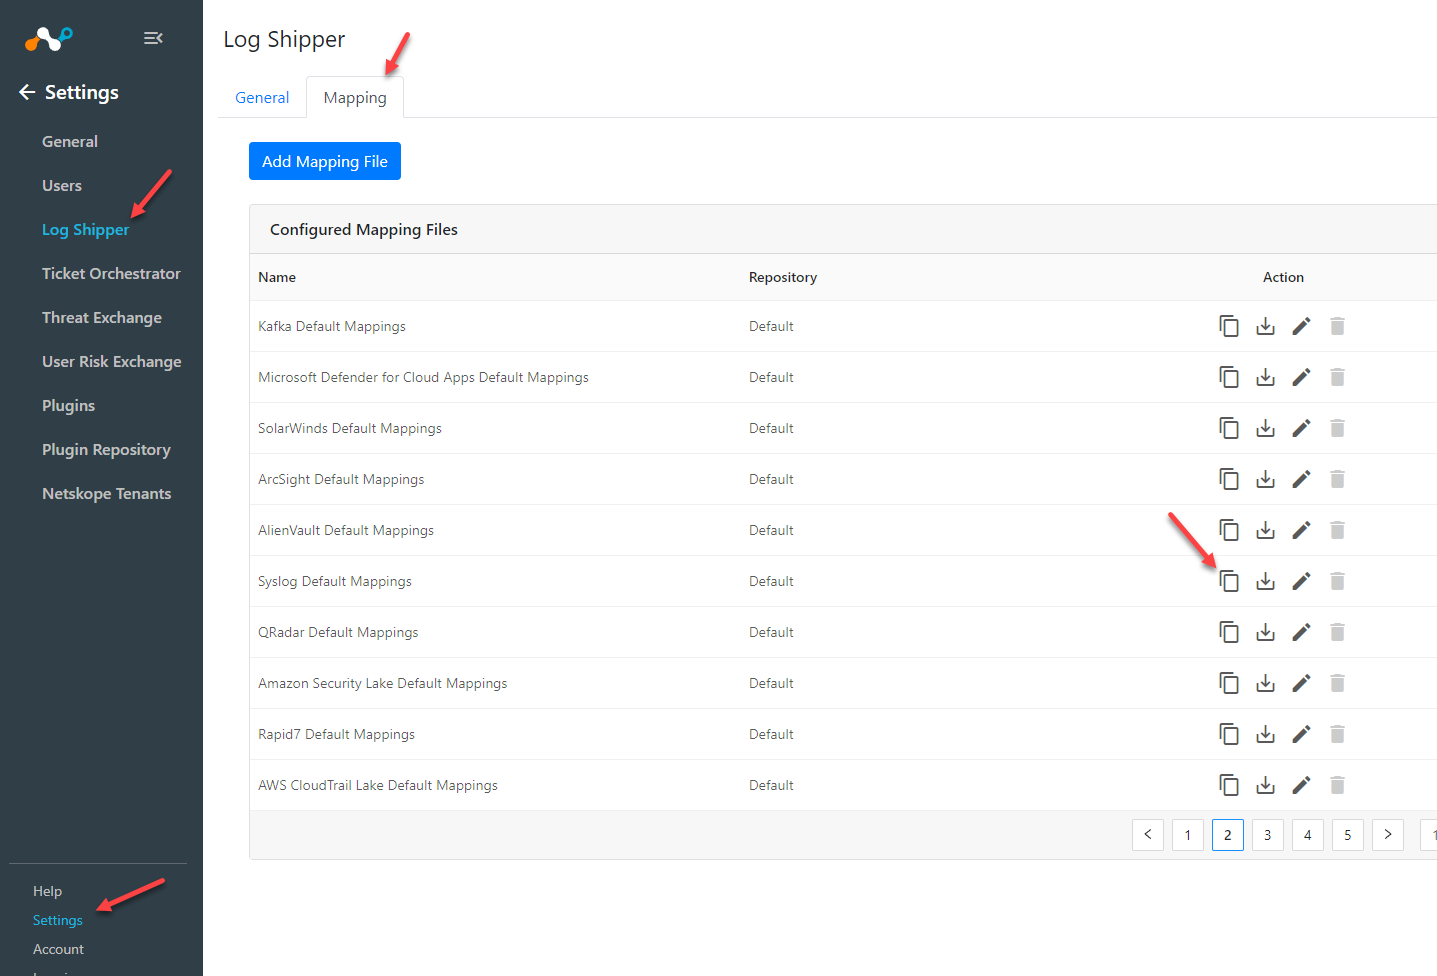Download Microsoft Defender for Cloud Apps mappings
Viewport: 1437px width, 976px height.
click(x=1265, y=377)
